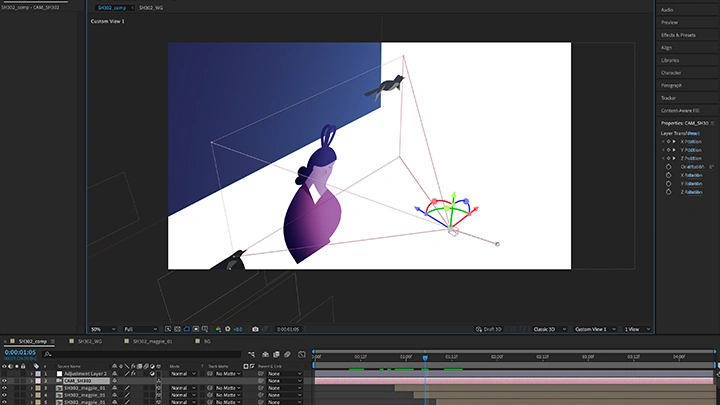720x405 pixels.
Task: Click the Z Position stopwatch icon
Action: (668, 160)
